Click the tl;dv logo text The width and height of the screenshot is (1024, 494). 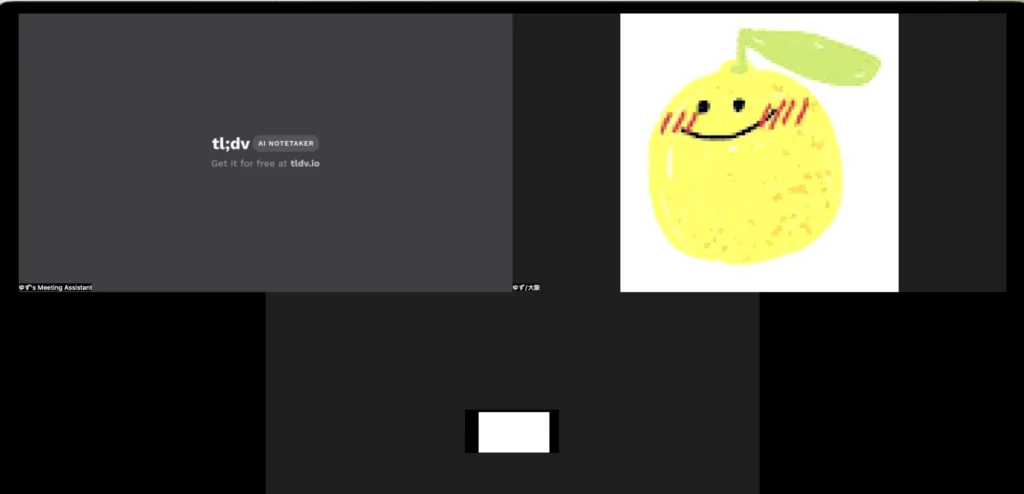click(x=231, y=144)
